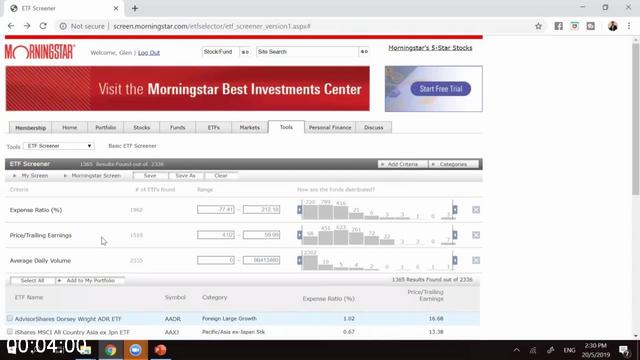This screenshot has width=640, height=360.
Task: Sort by the Expense Ratio (%) column
Action: click(329, 299)
